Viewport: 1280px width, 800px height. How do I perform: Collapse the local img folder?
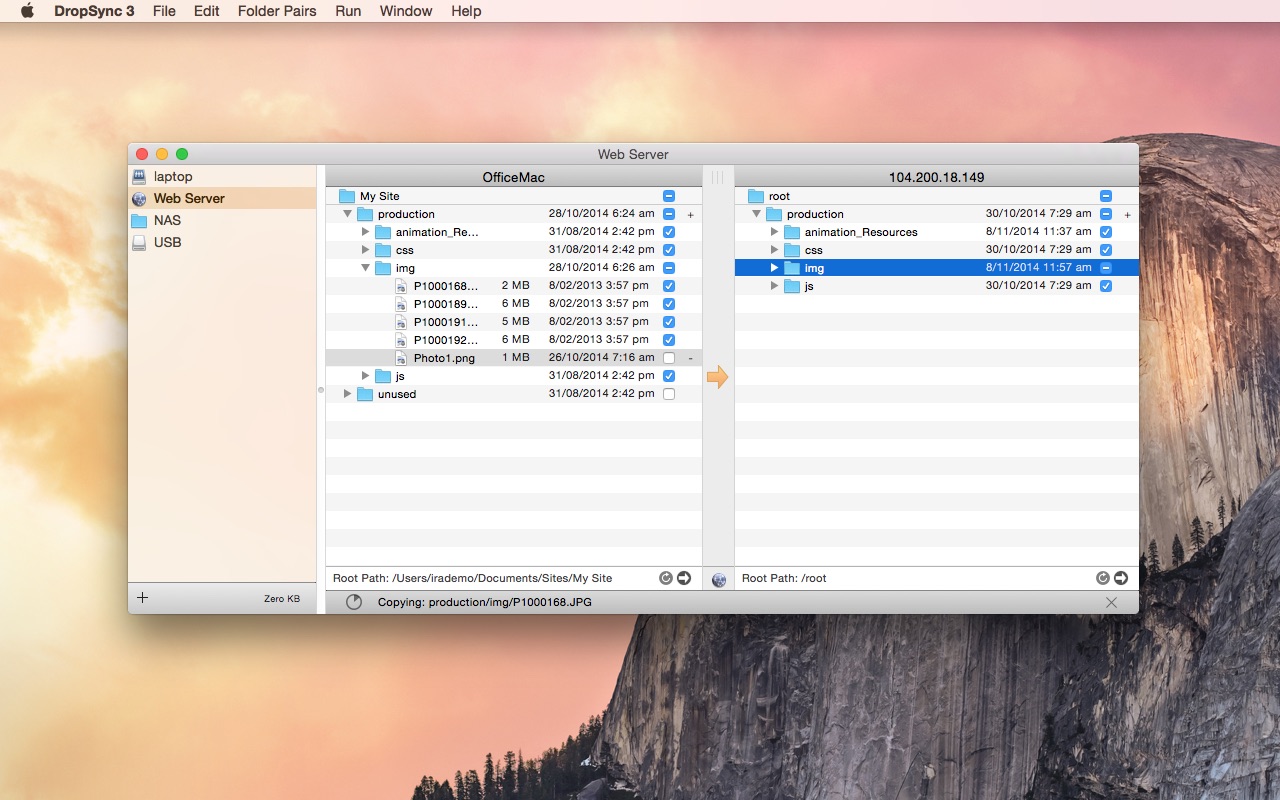click(x=366, y=268)
